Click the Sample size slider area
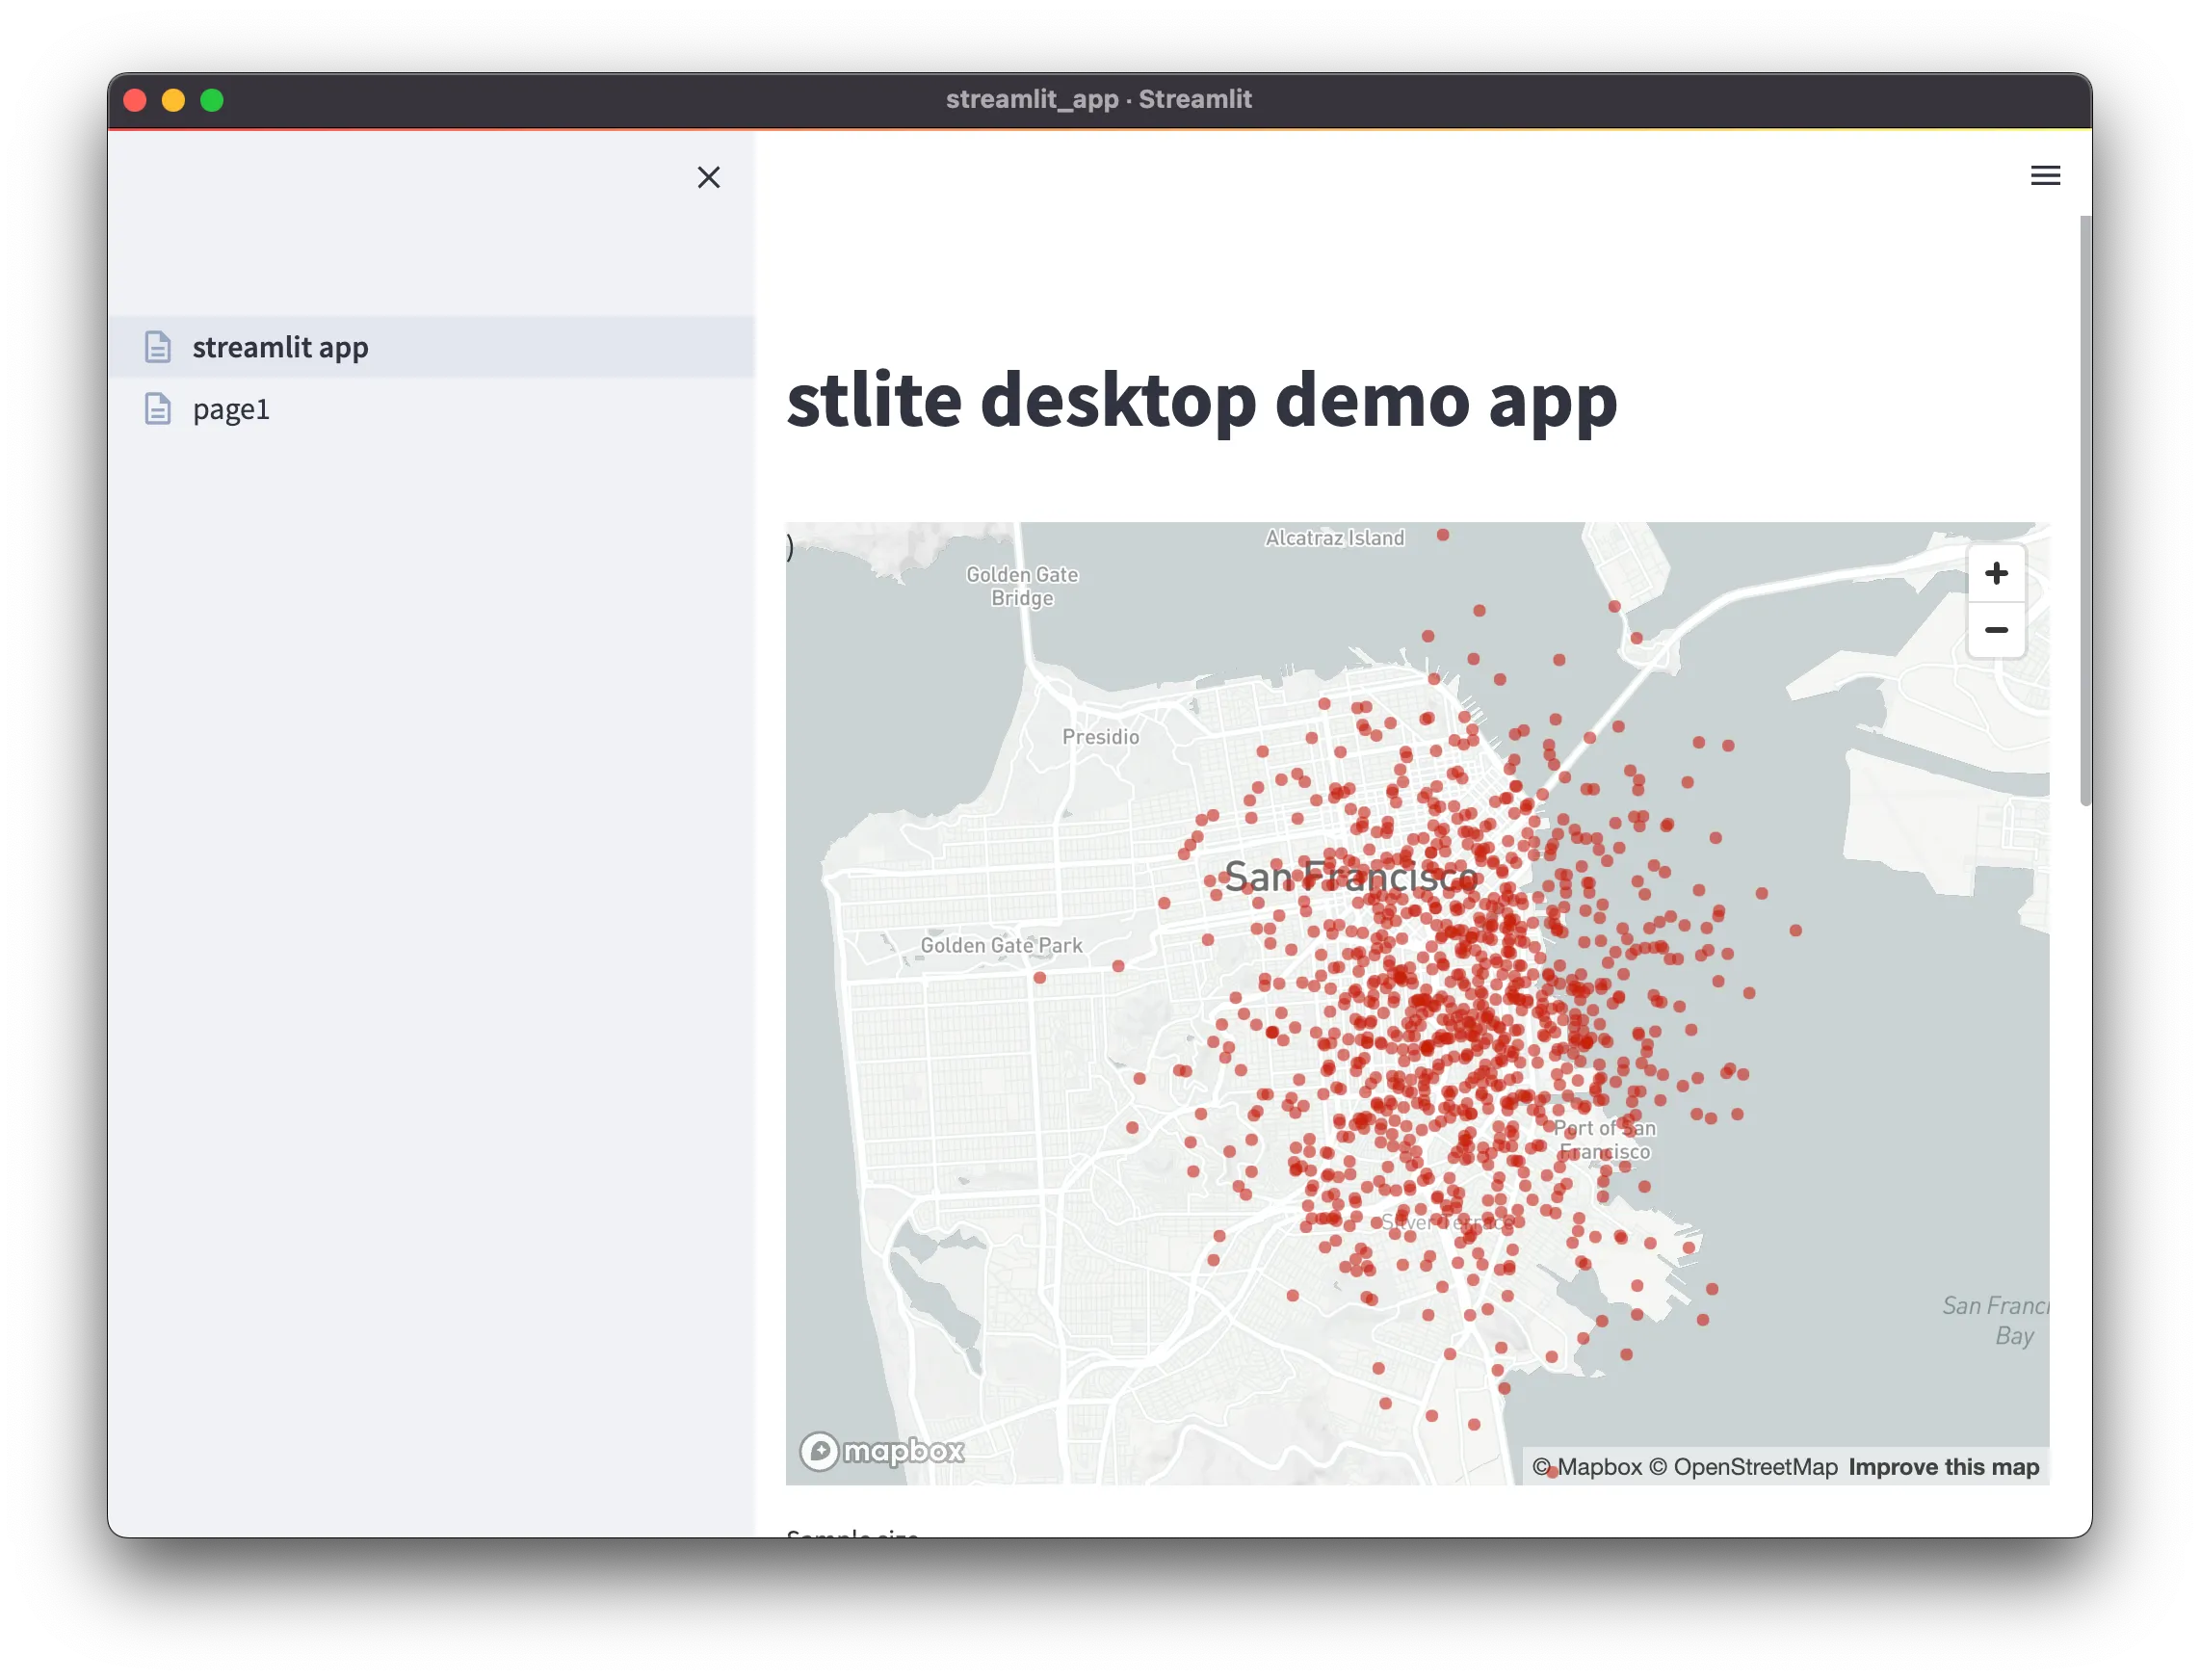The image size is (2200, 1680). click(x=855, y=1535)
